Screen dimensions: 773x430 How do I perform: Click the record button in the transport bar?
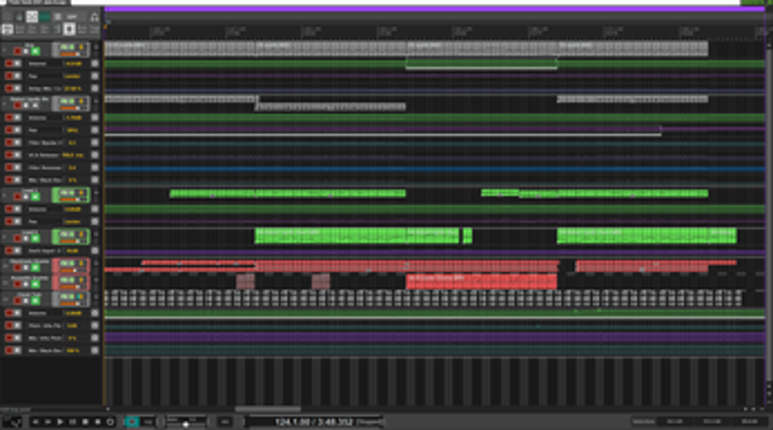[98, 422]
